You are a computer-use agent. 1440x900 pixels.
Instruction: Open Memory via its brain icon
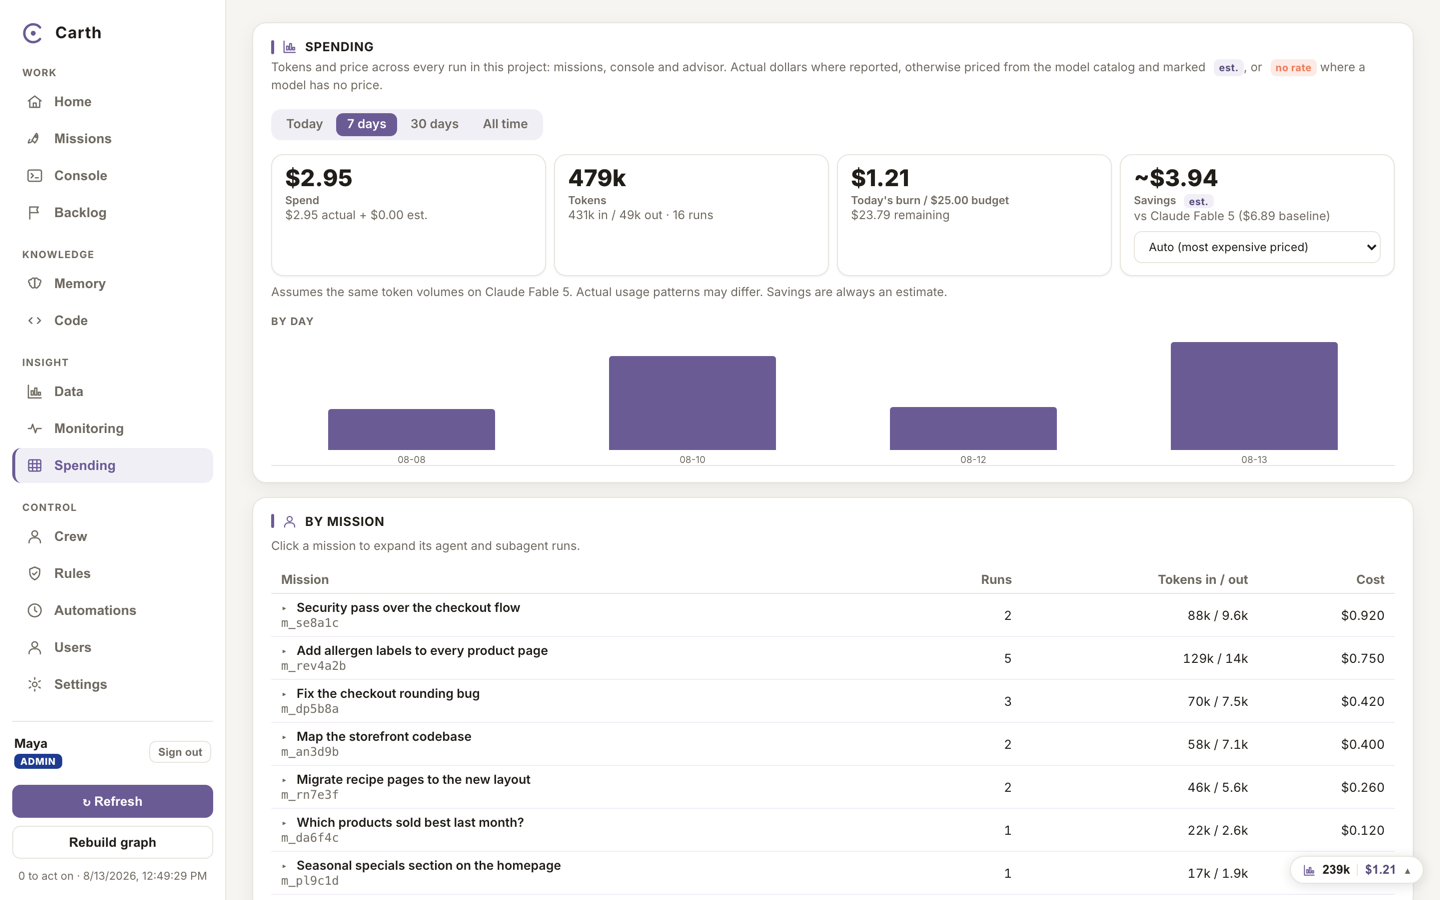pyautogui.click(x=34, y=284)
